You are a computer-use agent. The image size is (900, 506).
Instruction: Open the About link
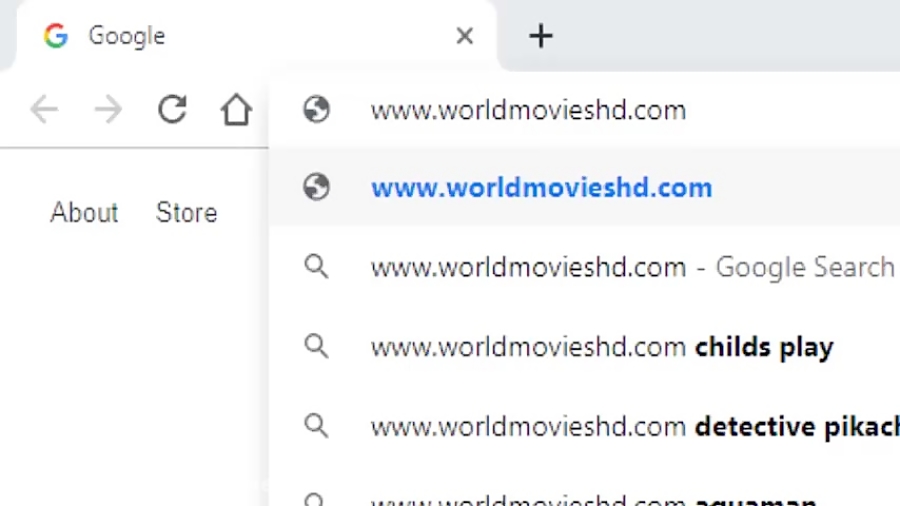[x=84, y=212]
